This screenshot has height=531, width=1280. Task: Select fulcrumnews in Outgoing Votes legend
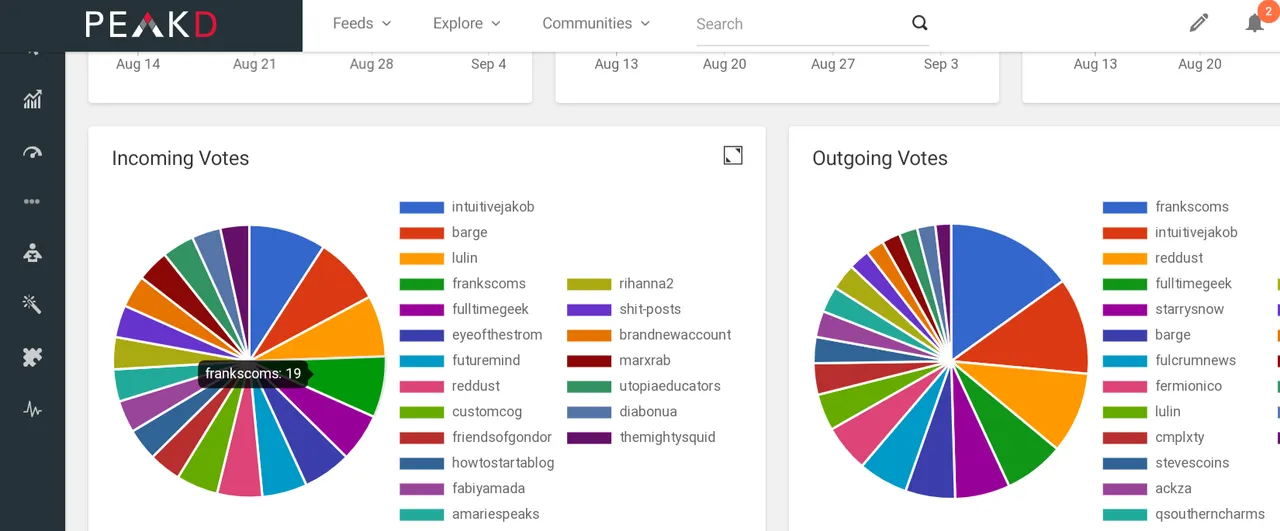click(1195, 361)
